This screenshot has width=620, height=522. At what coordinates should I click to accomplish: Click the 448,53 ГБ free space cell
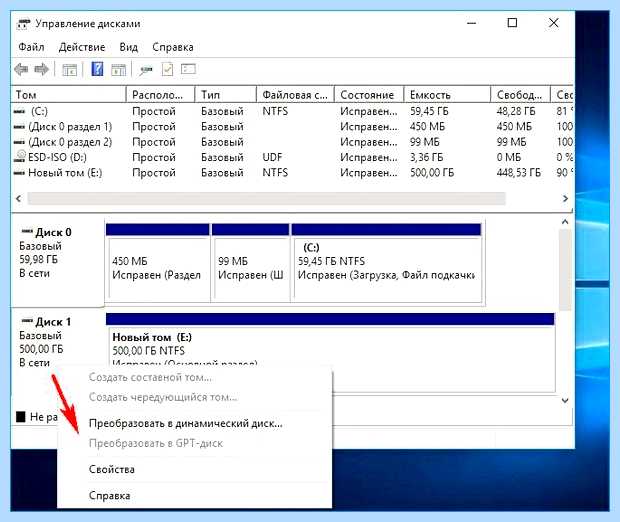tap(519, 173)
